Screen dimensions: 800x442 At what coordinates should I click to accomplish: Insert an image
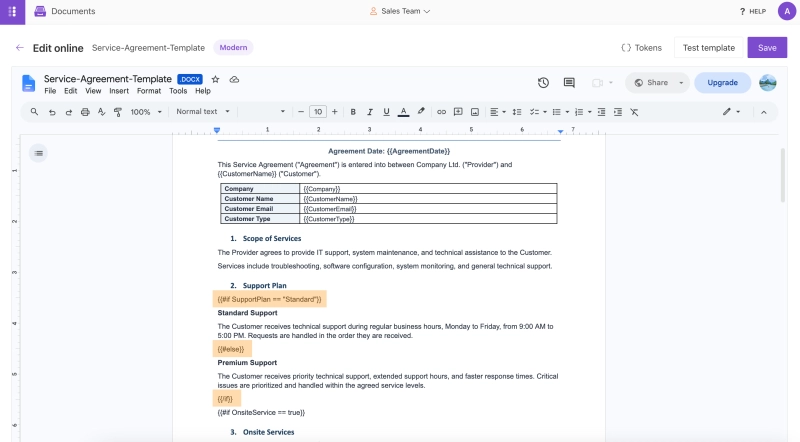click(475, 112)
